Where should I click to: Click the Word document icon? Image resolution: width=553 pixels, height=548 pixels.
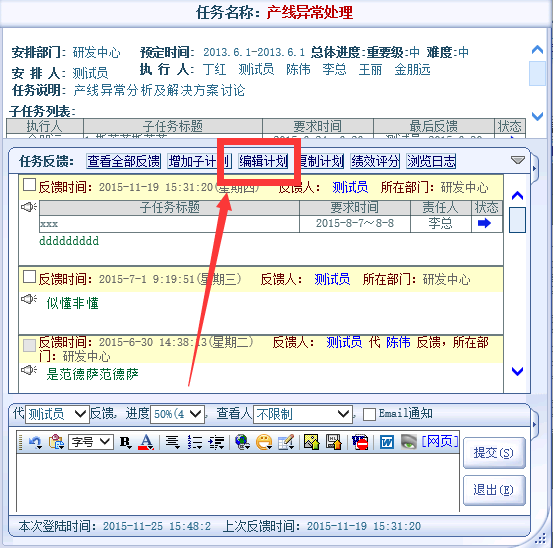[387, 442]
